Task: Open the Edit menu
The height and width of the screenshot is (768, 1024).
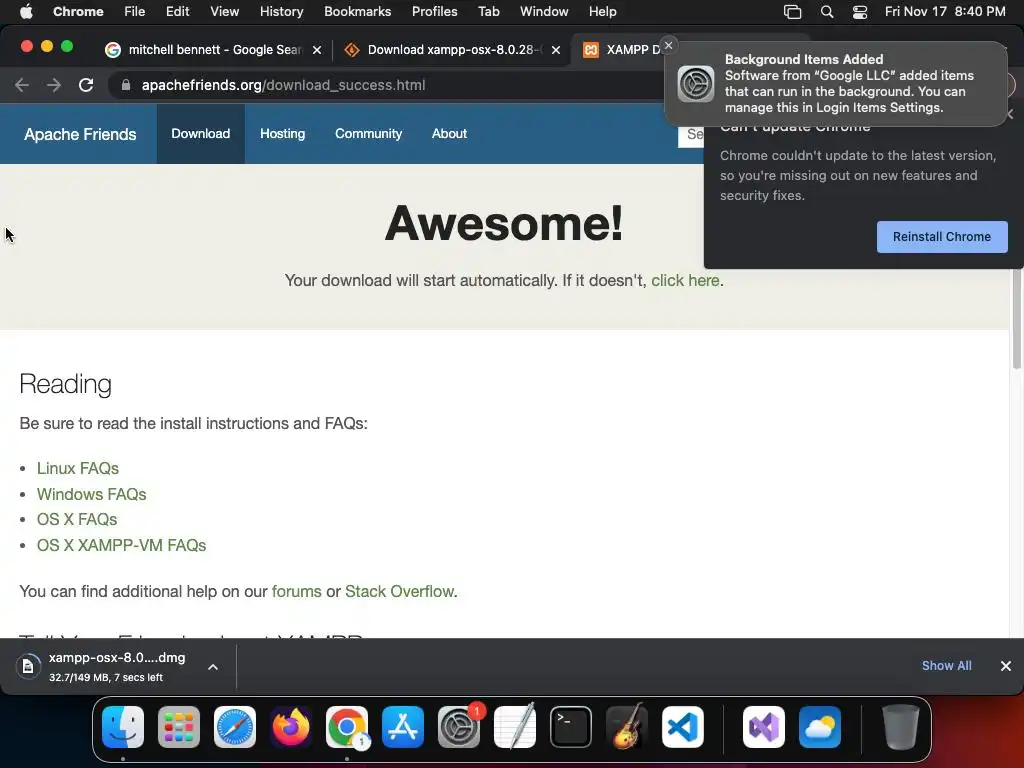Action: coord(177,11)
